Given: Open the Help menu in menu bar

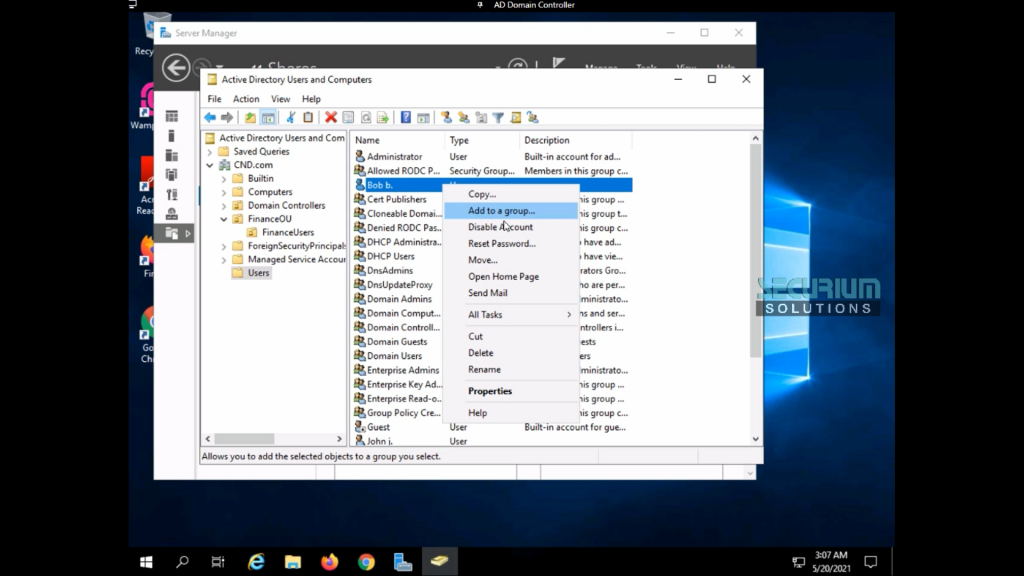Looking at the screenshot, I should (x=311, y=99).
